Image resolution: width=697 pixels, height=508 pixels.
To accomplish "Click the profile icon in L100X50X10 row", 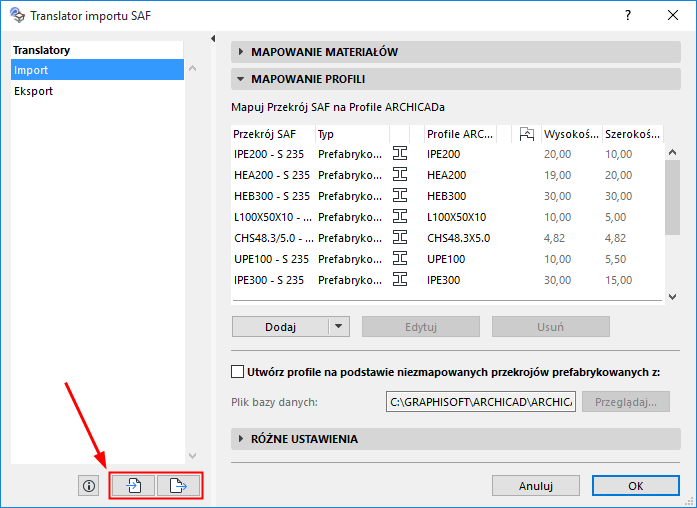I will pos(400,217).
